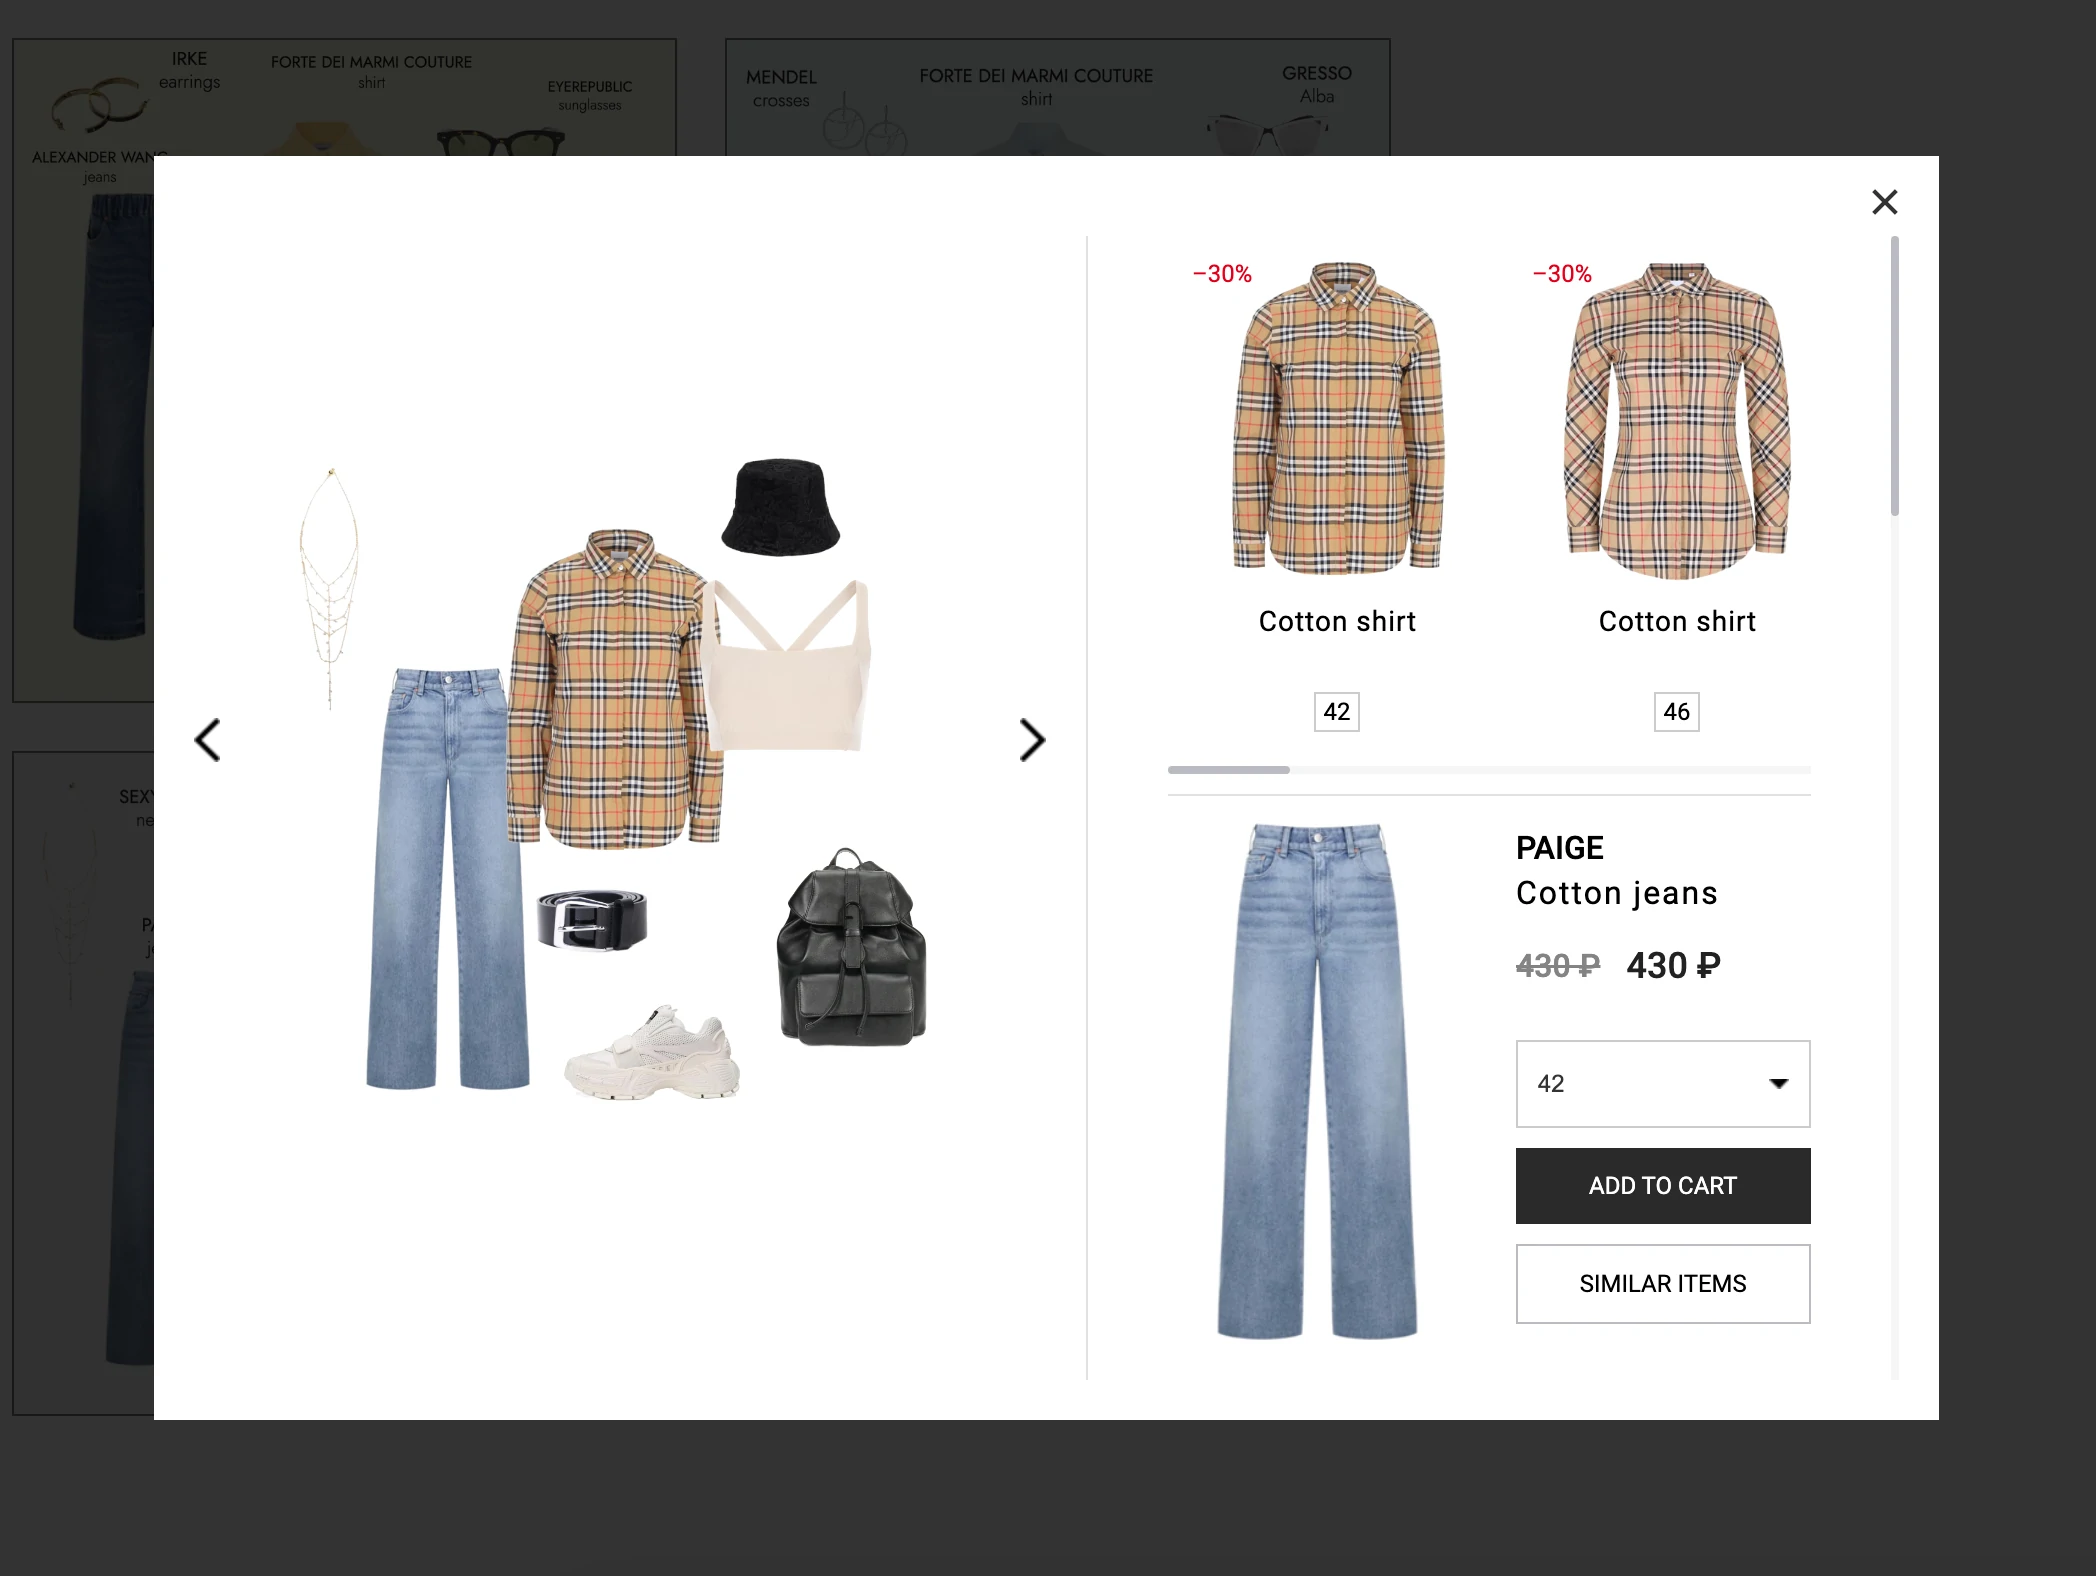Image resolution: width=2096 pixels, height=1576 pixels.
Task: Click ADD TO CART button
Action: [x=1662, y=1185]
